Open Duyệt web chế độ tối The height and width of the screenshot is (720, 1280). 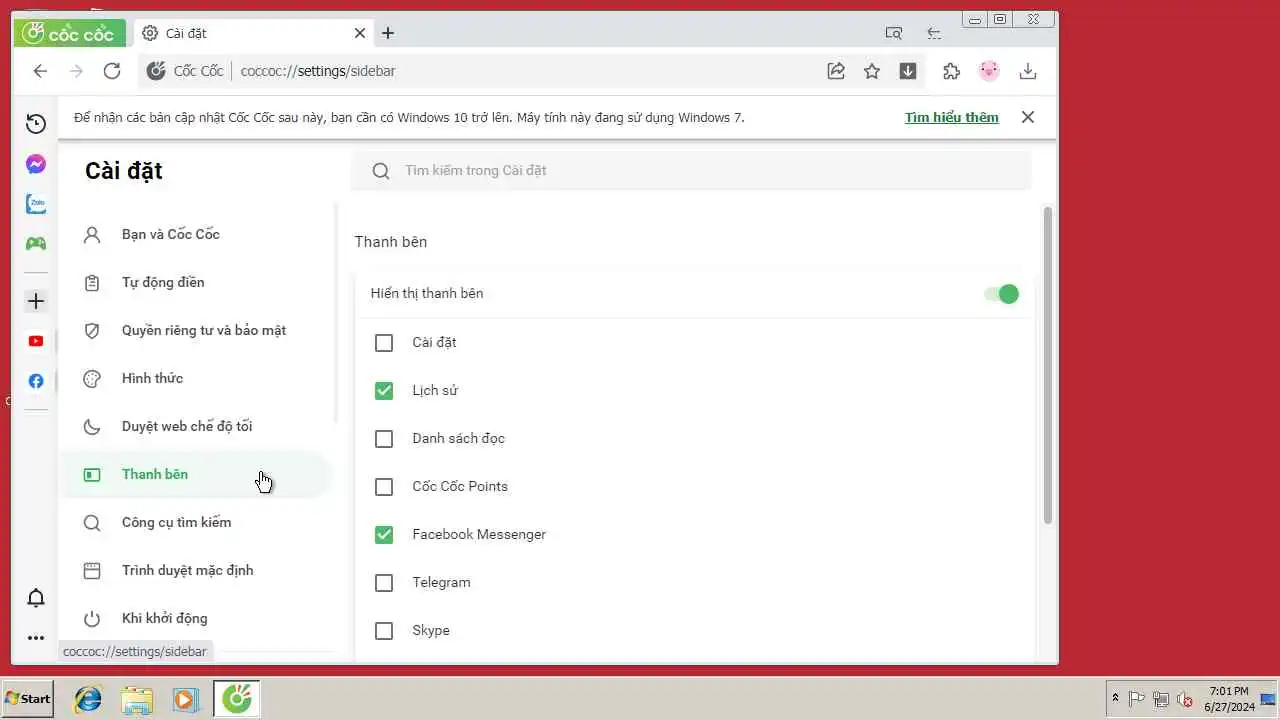tap(195, 427)
